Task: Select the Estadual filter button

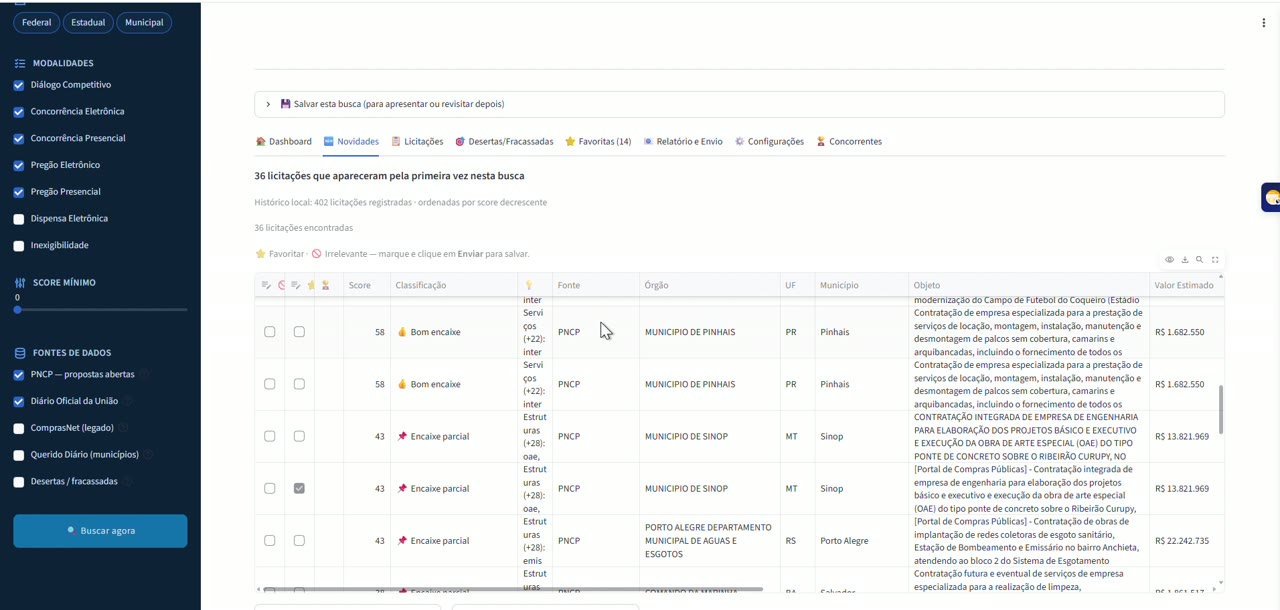Action: [89, 23]
